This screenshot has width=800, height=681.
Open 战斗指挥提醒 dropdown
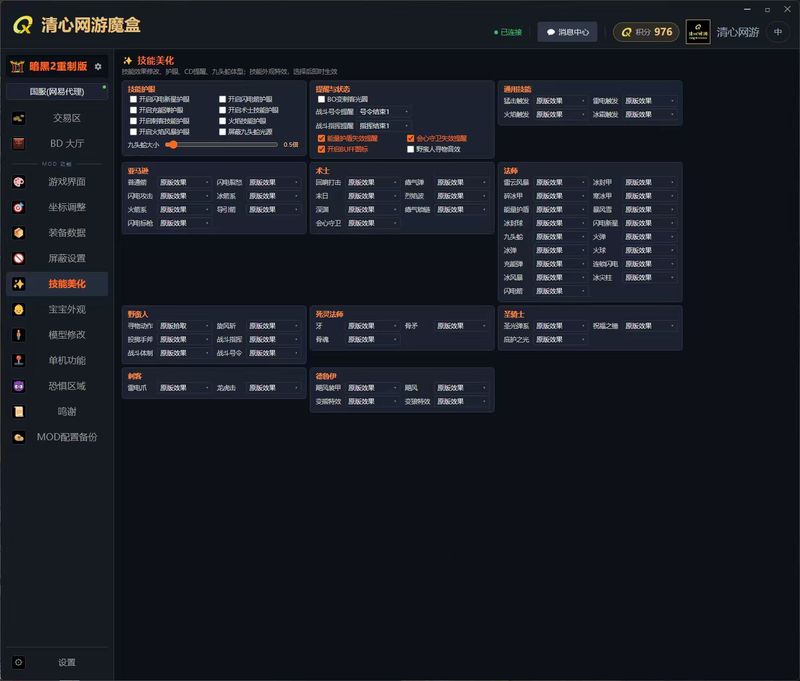tap(384, 126)
